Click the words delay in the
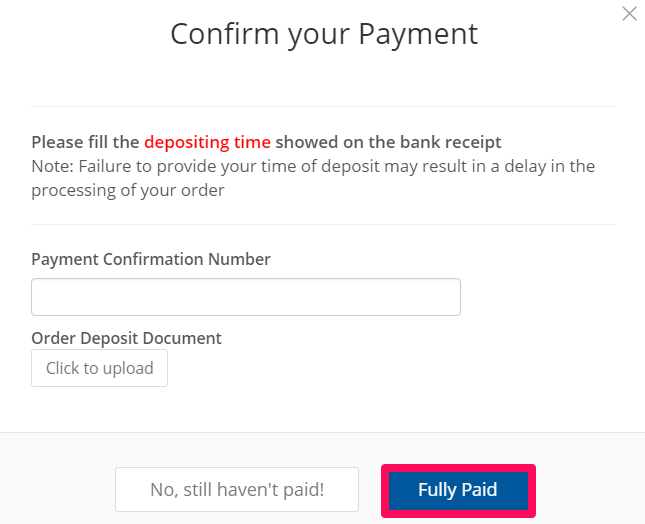Screen dimensions: 645x524 550,167
